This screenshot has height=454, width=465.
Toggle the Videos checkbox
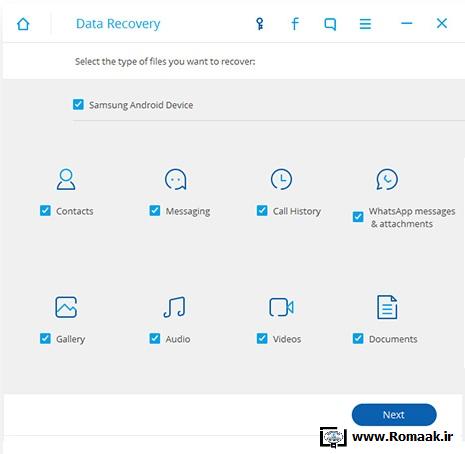click(x=262, y=339)
